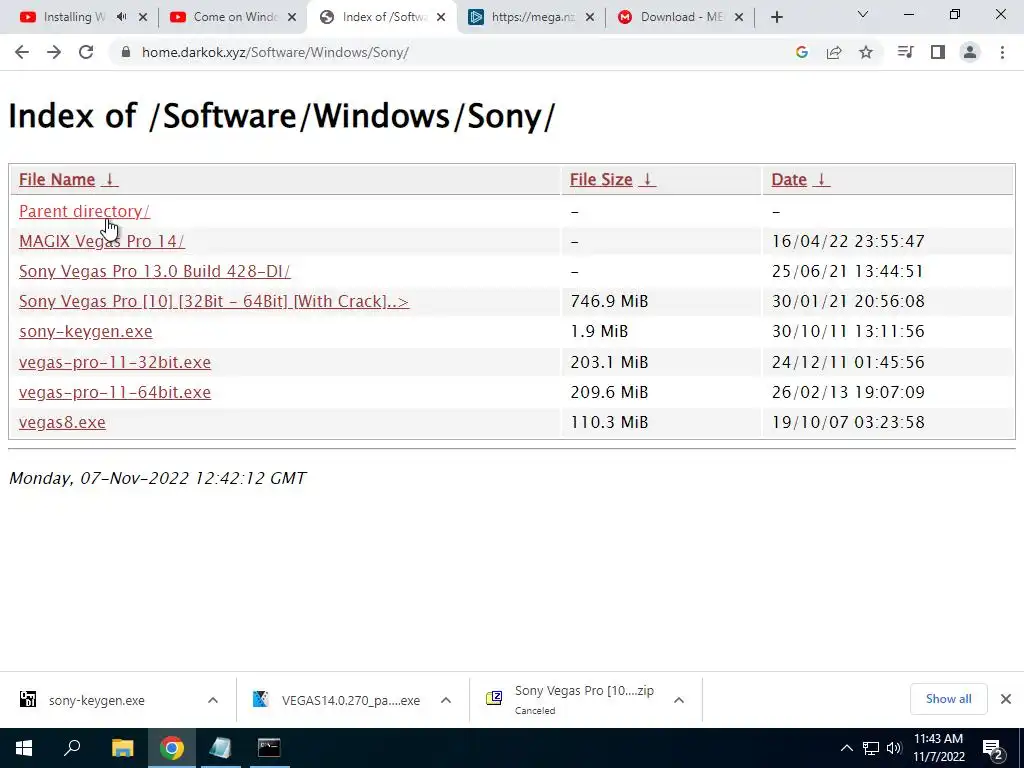The image size is (1024, 768).
Task: Open network status in system tray
Action: (x=871, y=748)
